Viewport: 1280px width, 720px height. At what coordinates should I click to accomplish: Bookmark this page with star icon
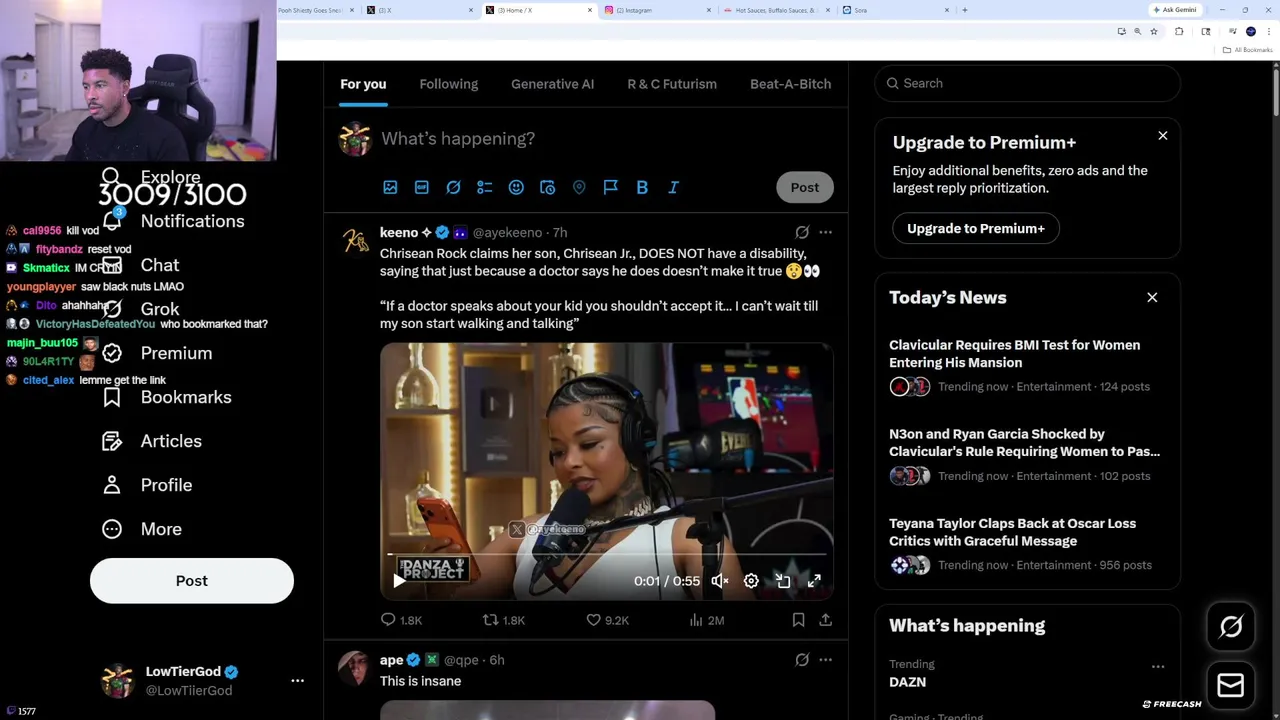(x=1153, y=31)
